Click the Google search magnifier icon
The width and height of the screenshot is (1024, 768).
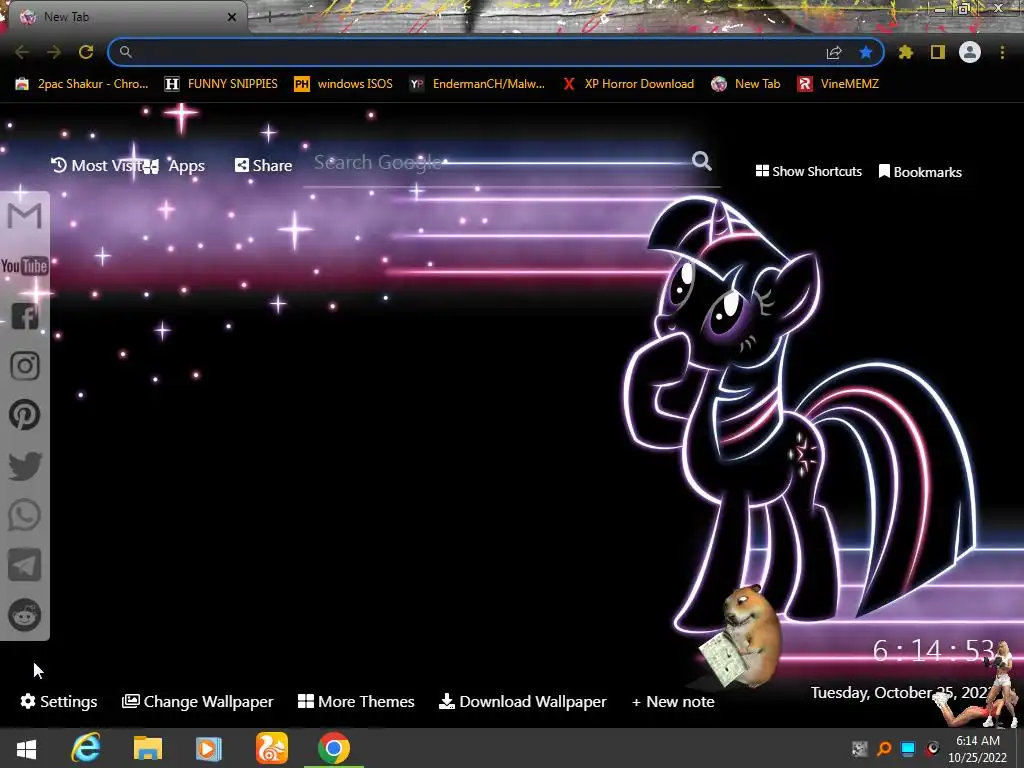coord(702,161)
